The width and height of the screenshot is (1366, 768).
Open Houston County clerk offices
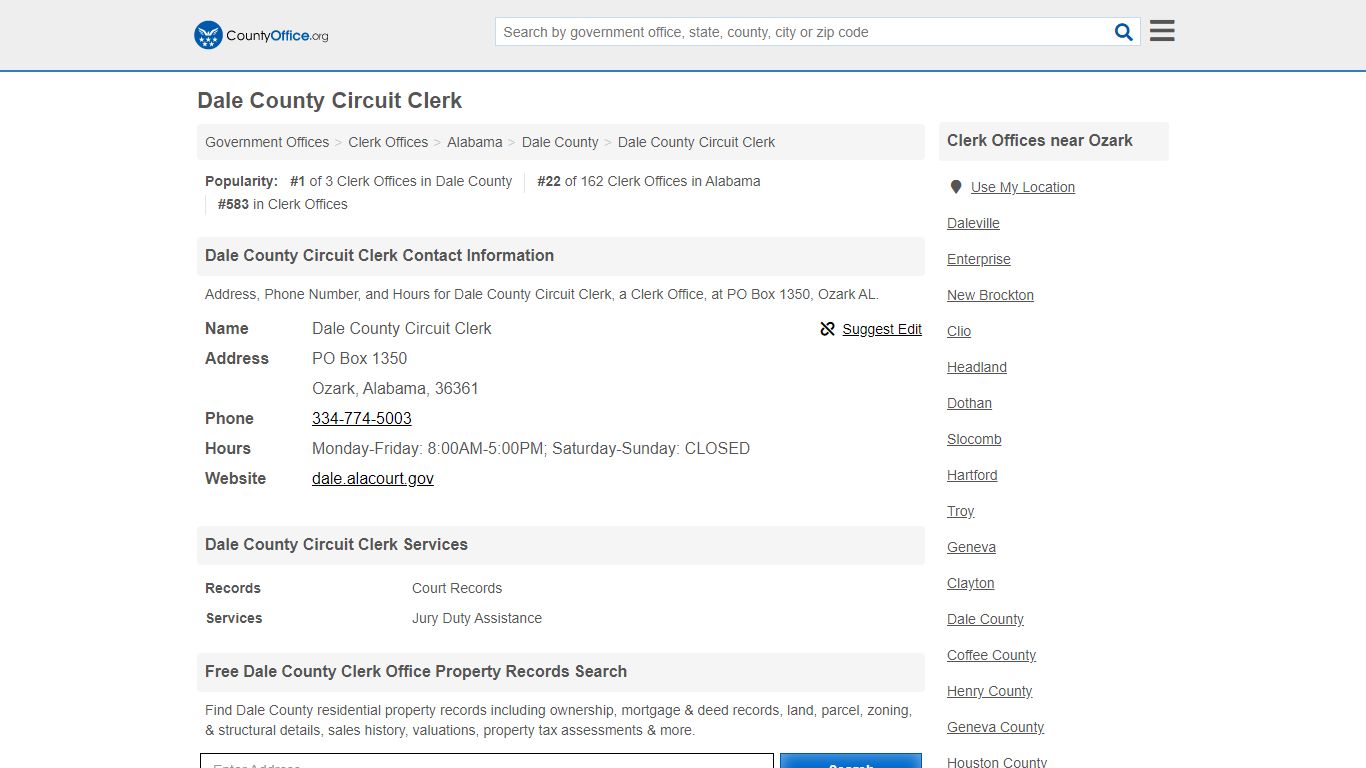(x=997, y=762)
